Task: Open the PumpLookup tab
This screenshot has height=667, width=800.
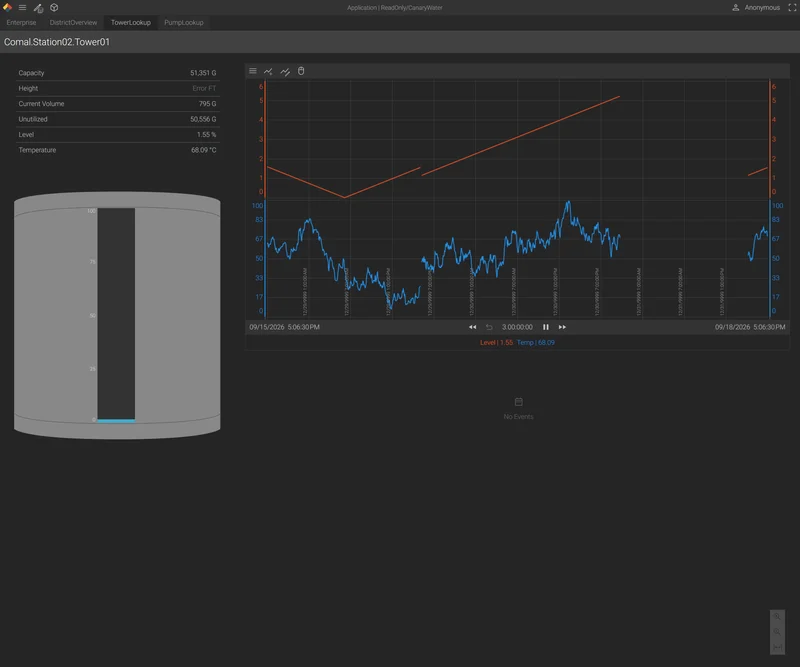Action: pyautogui.click(x=184, y=22)
